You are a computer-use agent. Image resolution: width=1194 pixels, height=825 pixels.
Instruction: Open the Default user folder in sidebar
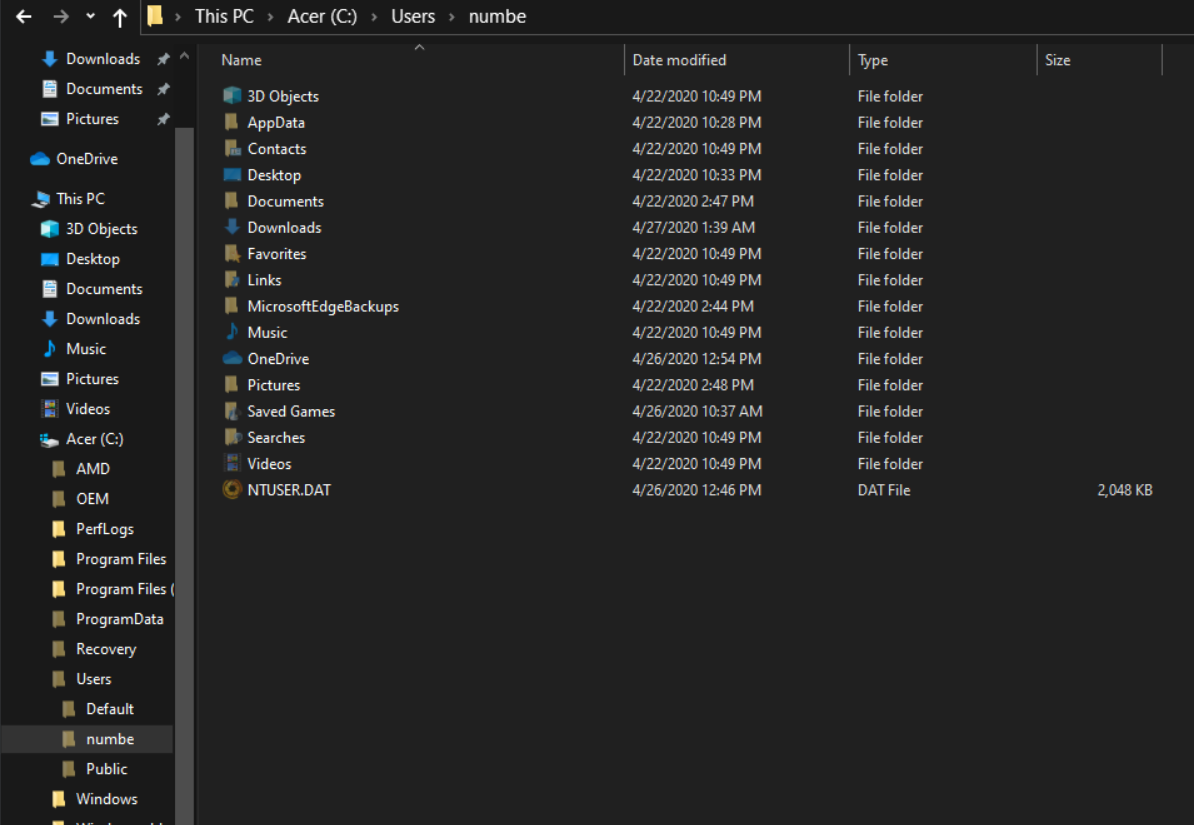[109, 709]
